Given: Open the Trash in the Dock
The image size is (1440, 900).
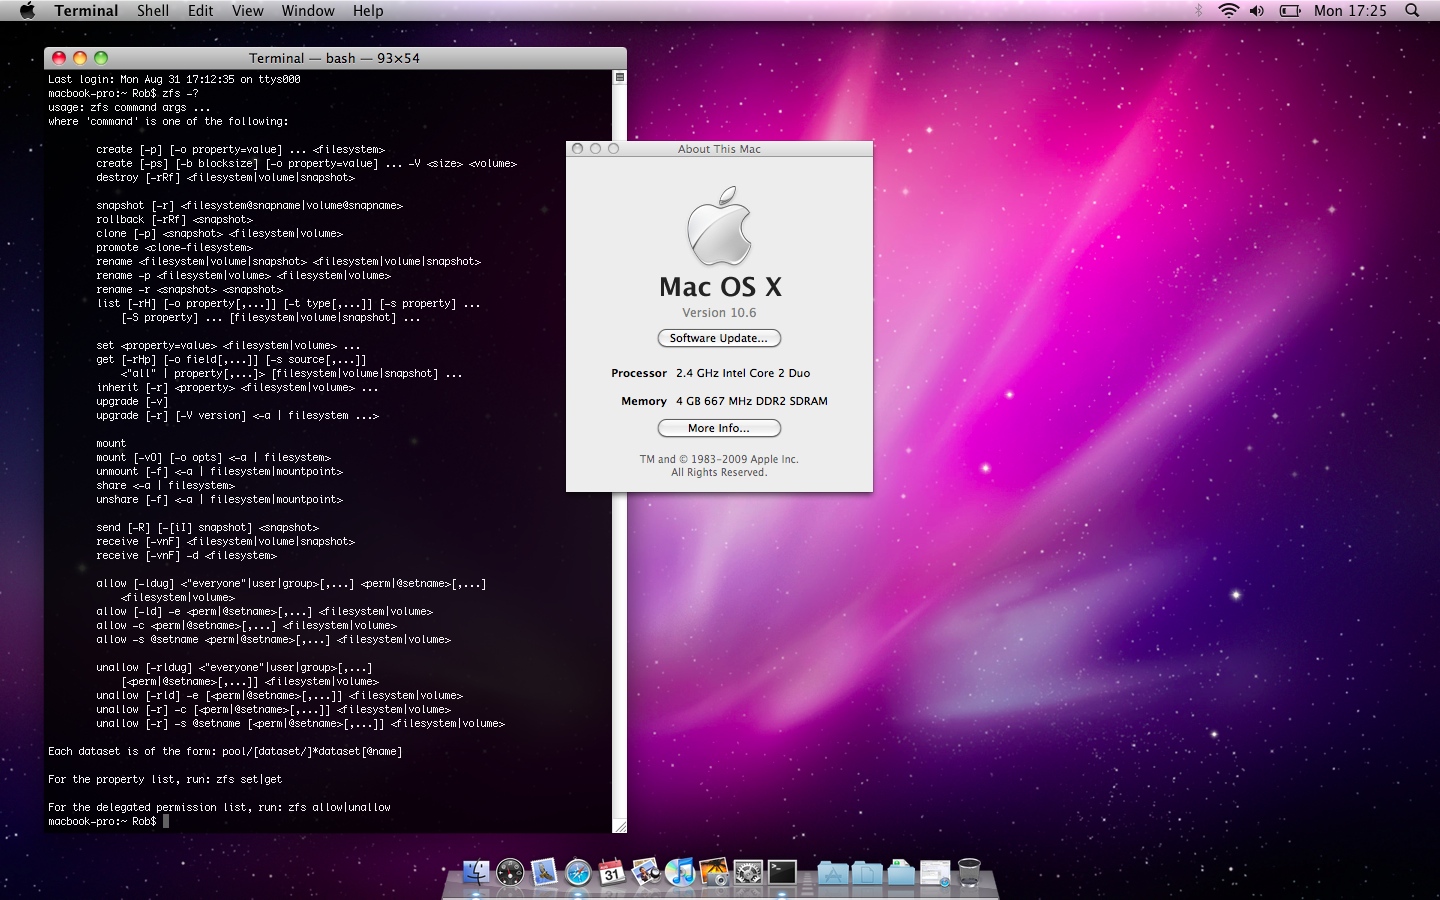Looking at the screenshot, I should coord(969,872).
